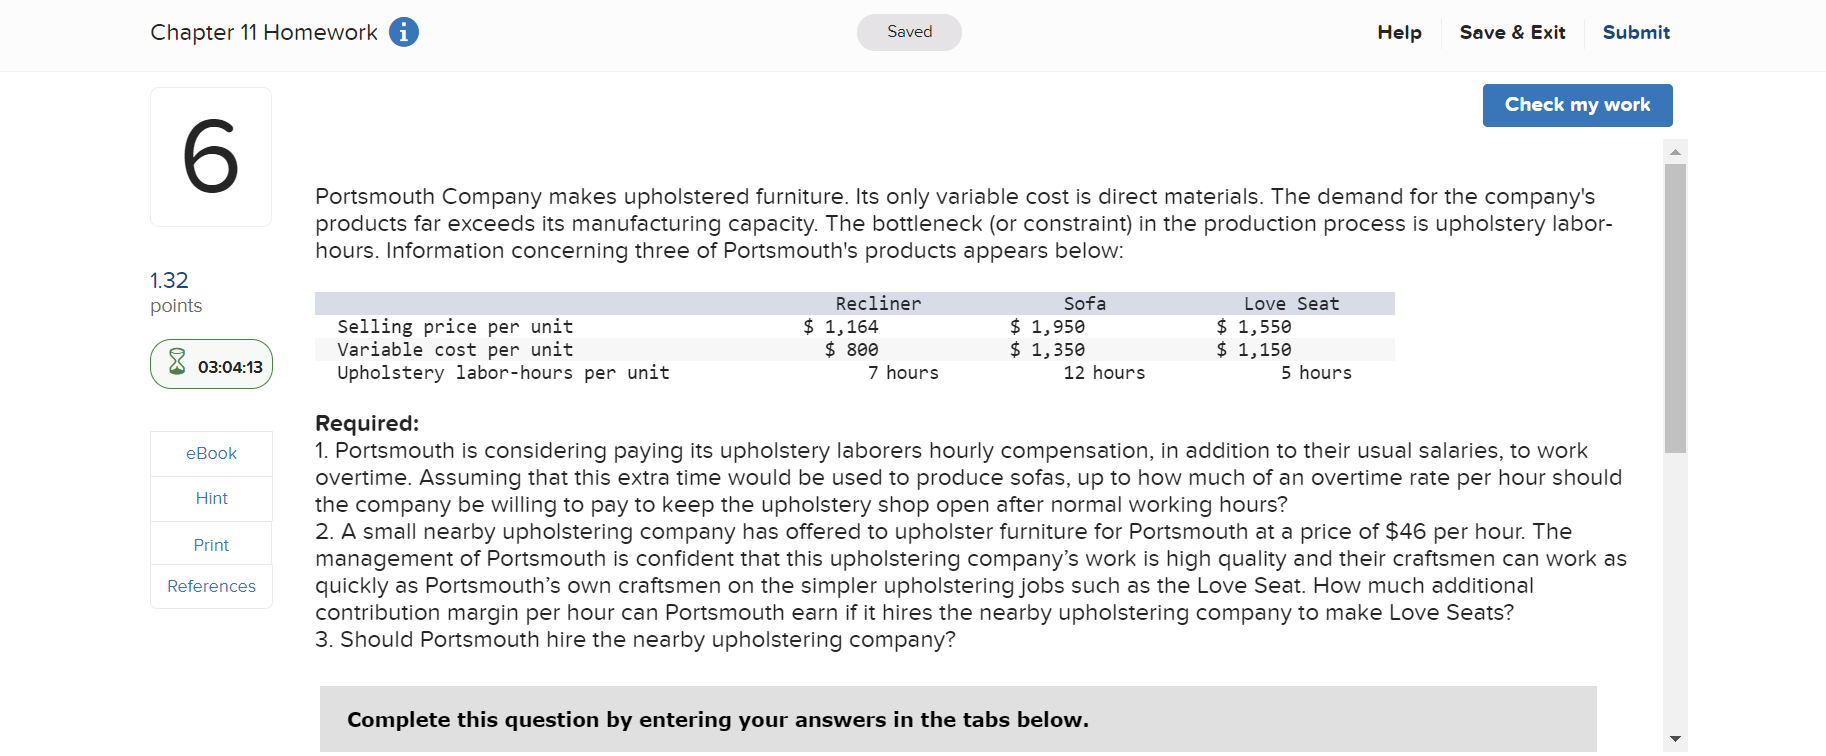Open the eBook link
Viewport: 1826px width, 756px height.
tap(210, 453)
